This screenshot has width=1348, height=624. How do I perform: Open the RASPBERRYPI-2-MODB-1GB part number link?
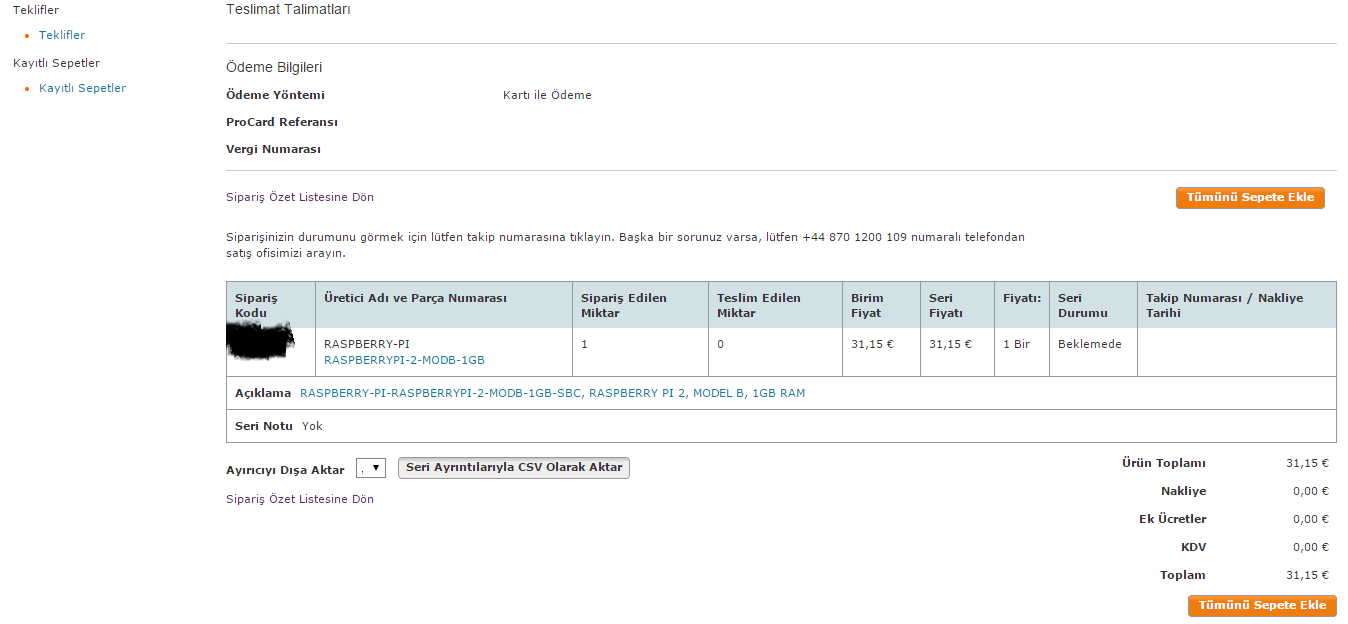[x=404, y=360]
